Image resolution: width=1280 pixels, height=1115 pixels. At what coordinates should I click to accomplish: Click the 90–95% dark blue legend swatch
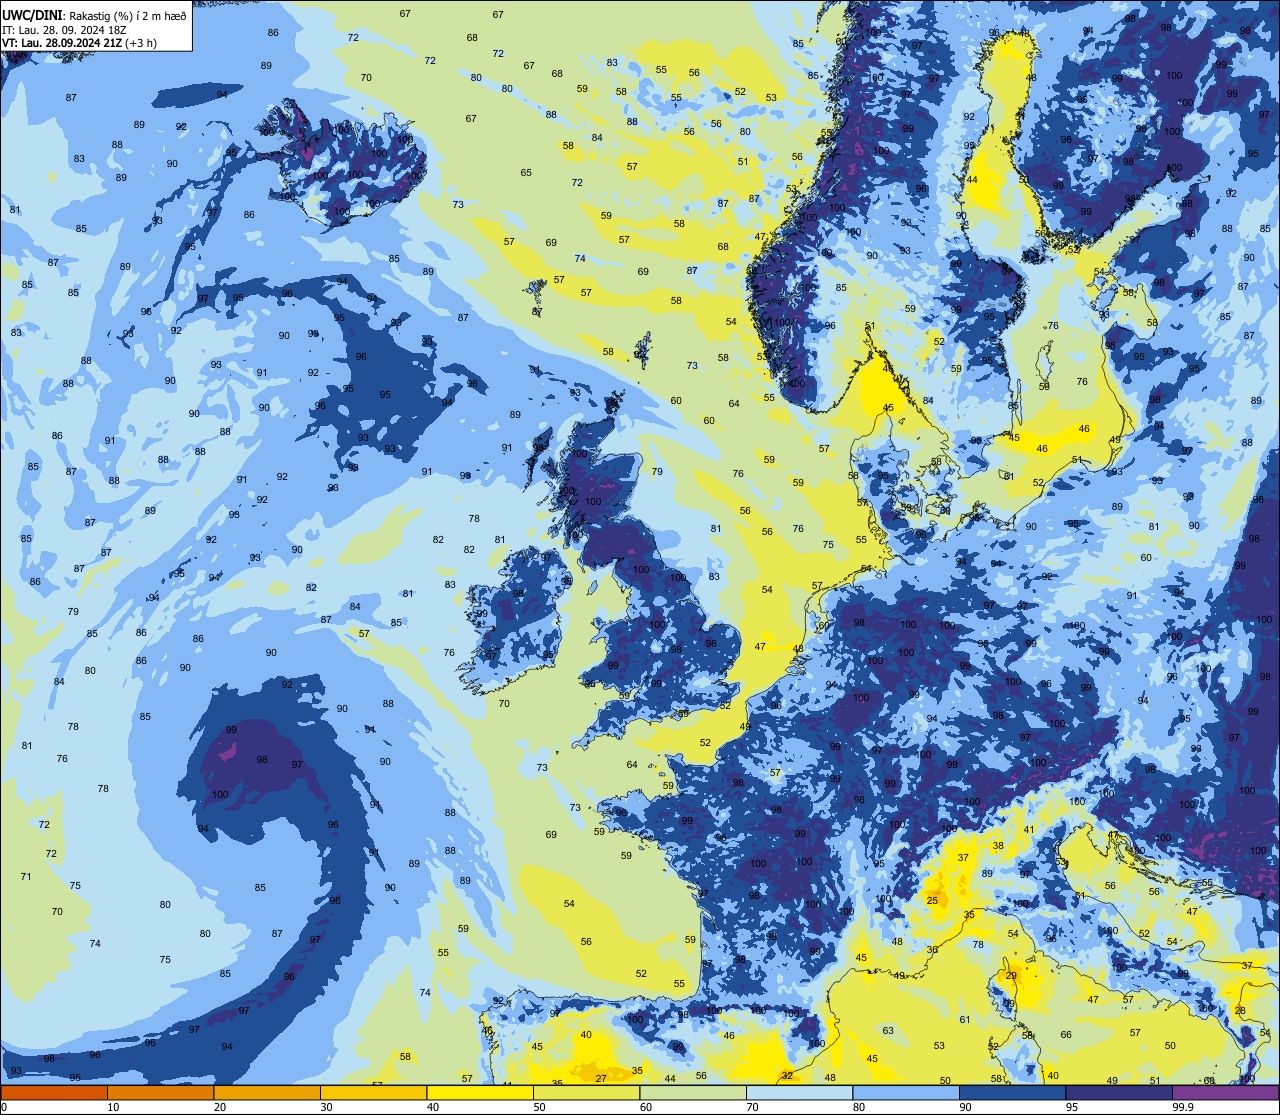(x=1012, y=1092)
